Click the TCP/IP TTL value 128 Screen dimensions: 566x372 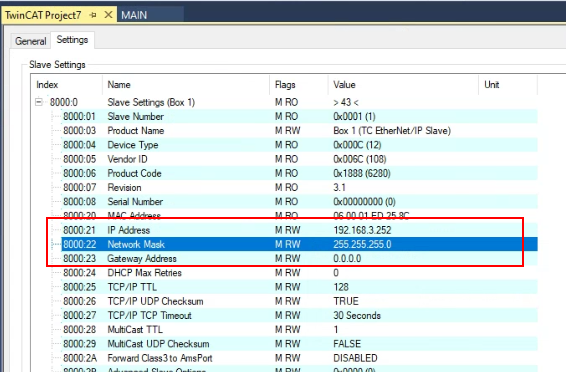pyautogui.click(x=341, y=287)
